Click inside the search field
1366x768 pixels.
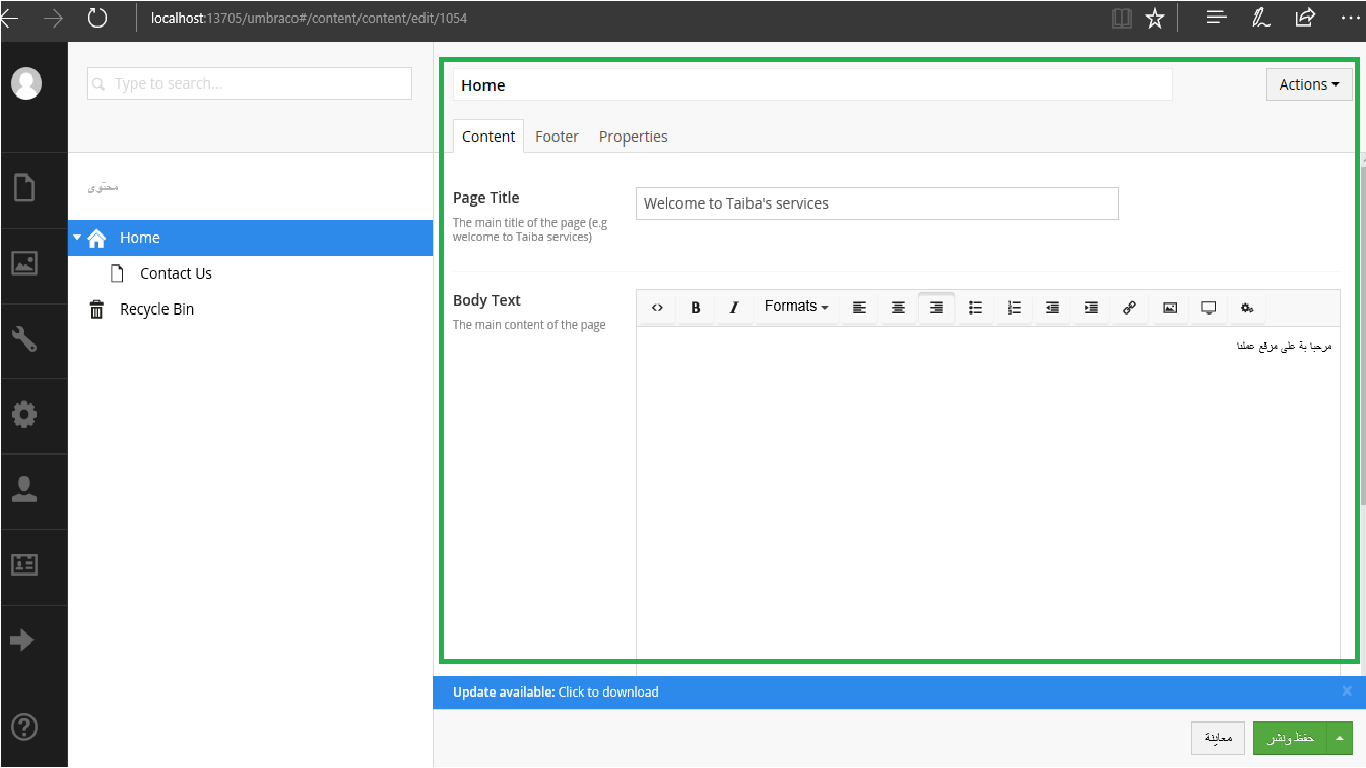pos(248,83)
